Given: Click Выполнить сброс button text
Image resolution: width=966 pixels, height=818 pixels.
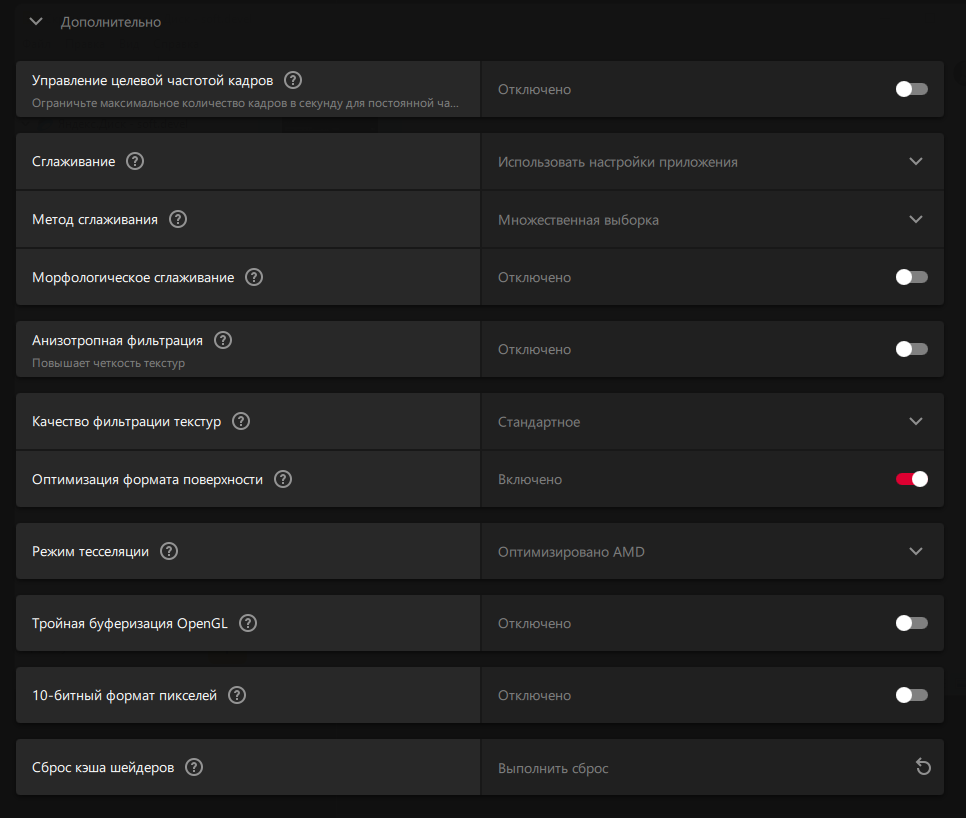Looking at the screenshot, I should [553, 768].
